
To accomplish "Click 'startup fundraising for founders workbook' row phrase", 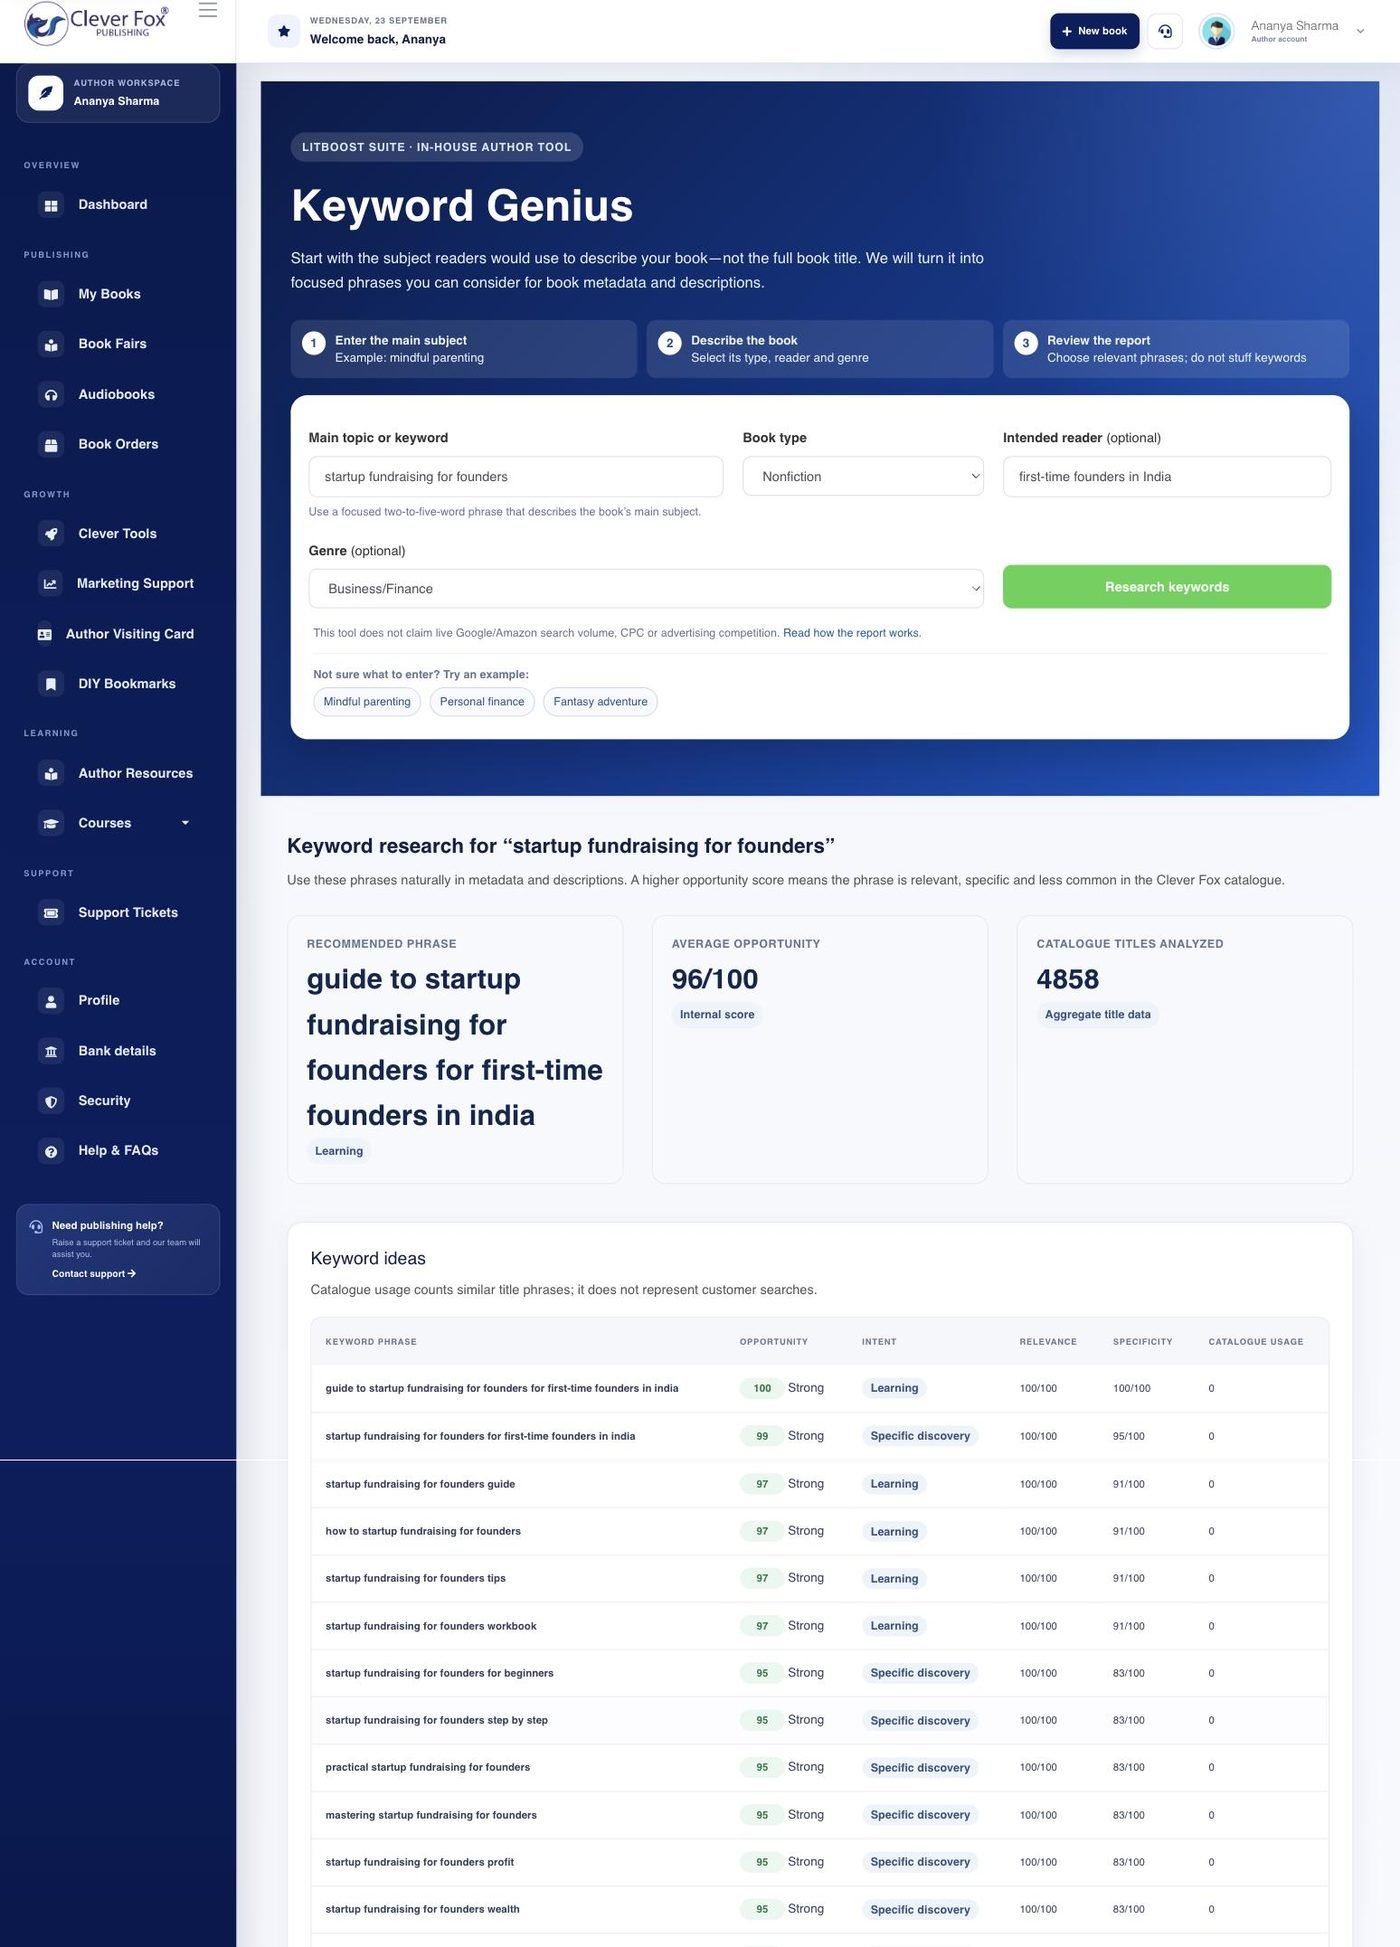I will [431, 1626].
